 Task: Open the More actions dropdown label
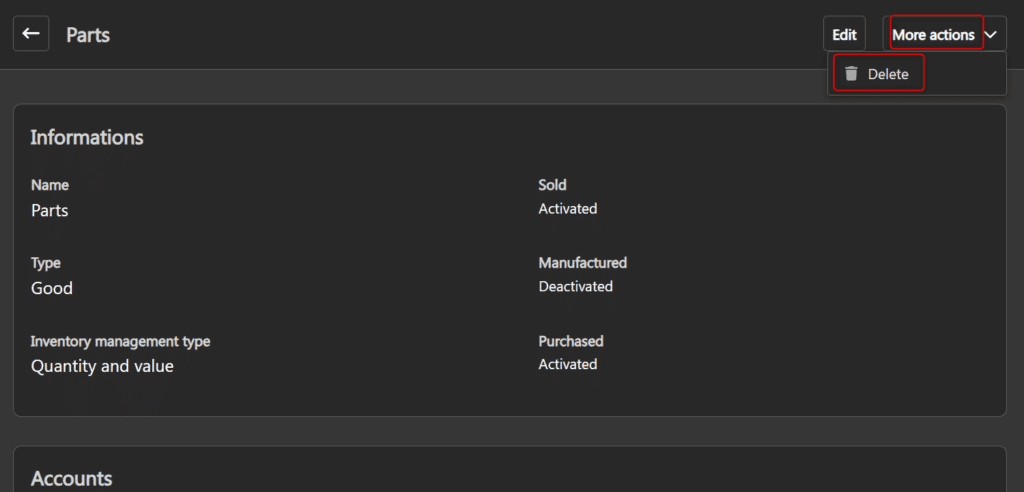pos(933,35)
